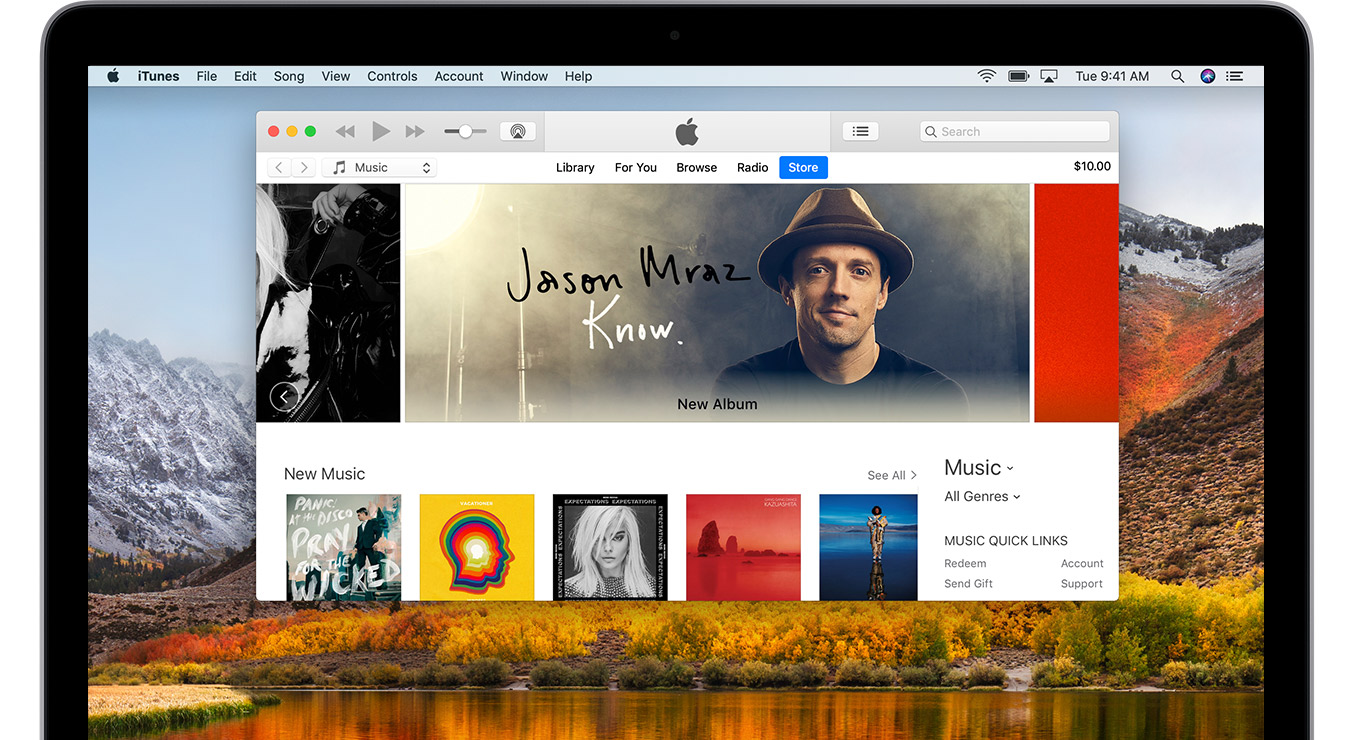This screenshot has width=1354, height=740.
Task: Click the forward navigation arrow
Action: pyautogui.click(x=303, y=168)
